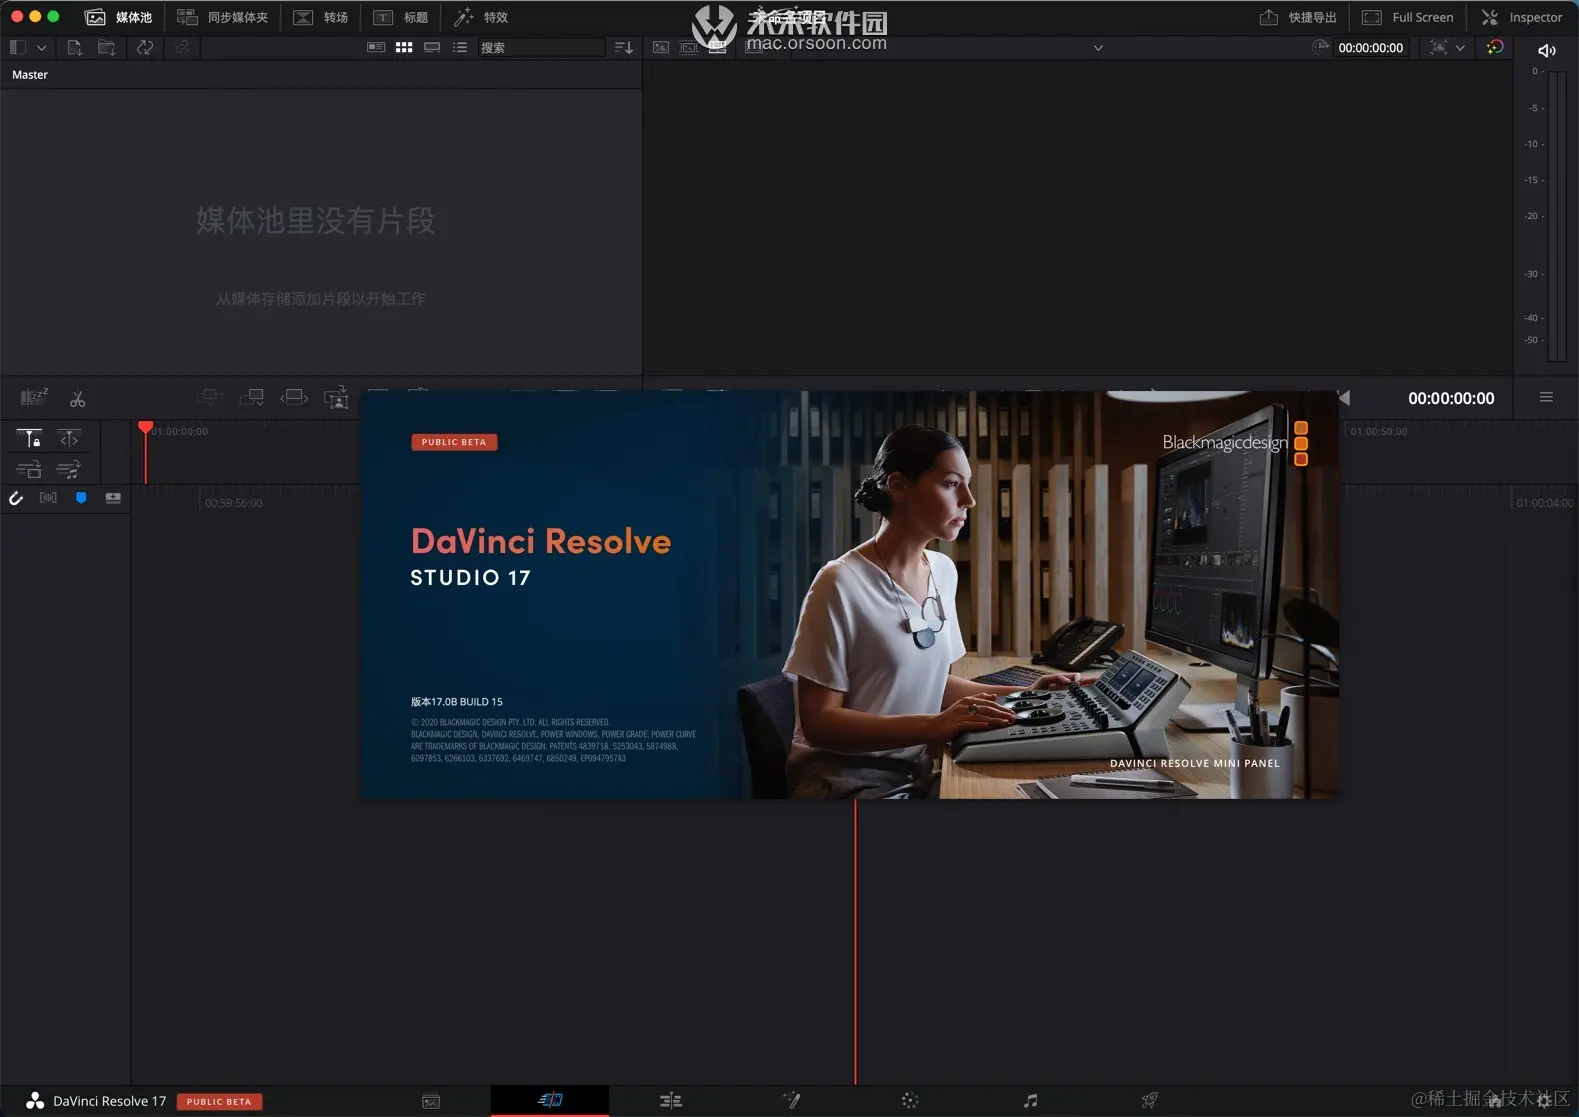Click the append to end icon
The image size is (1579, 1117).
click(x=252, y=398)
